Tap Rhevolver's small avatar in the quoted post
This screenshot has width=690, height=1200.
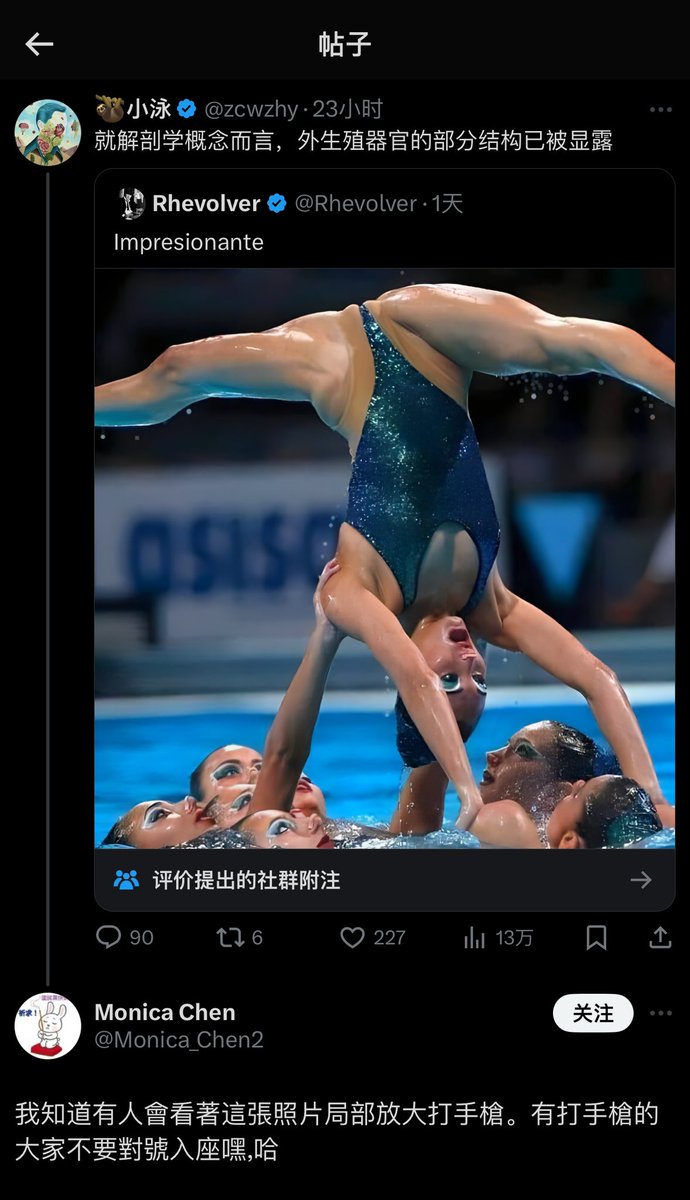[x=131, y=203]
